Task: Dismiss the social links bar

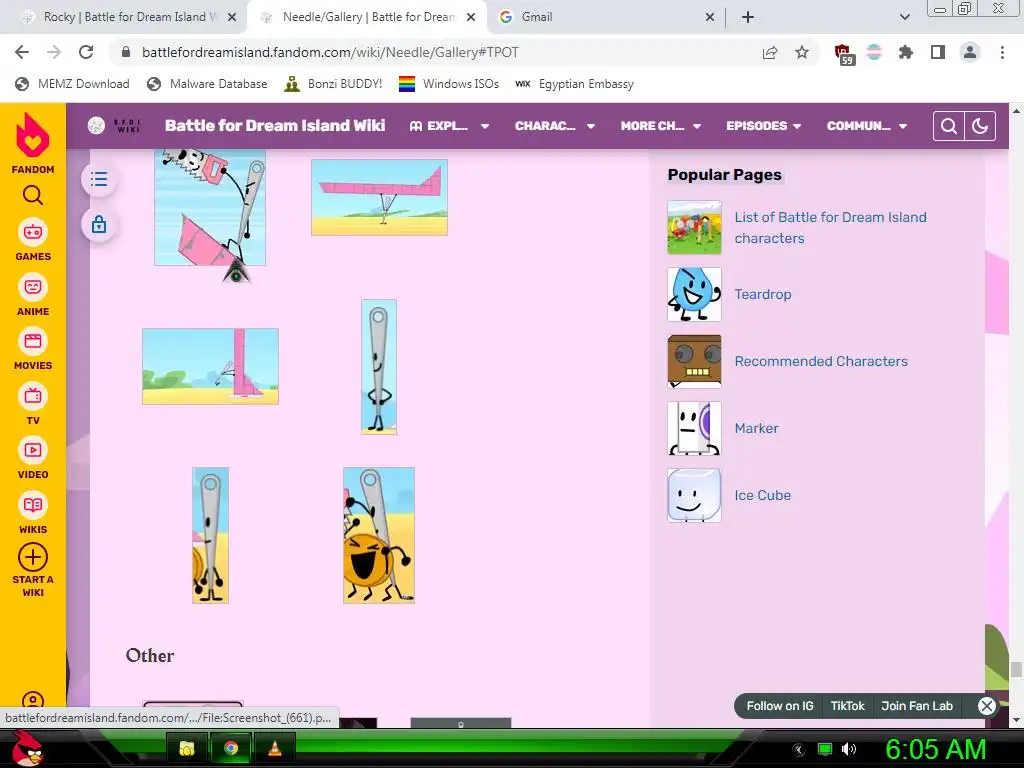Action: coord(986,706)
